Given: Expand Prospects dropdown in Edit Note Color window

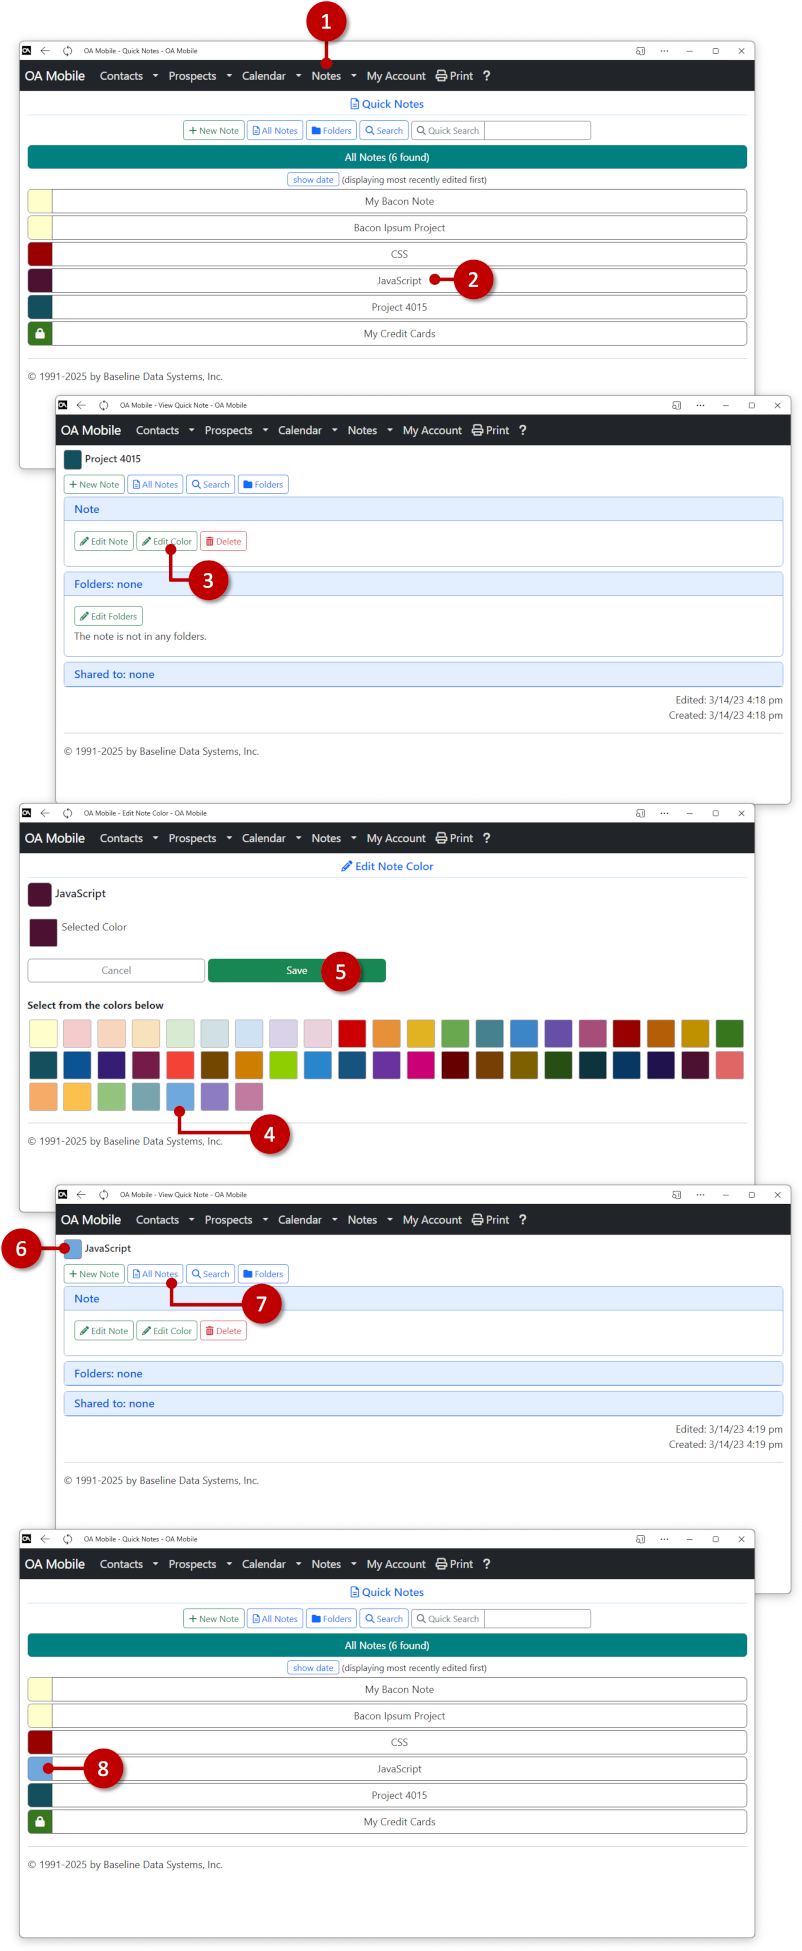Looking at the screenshot, I should coord(200,838).
